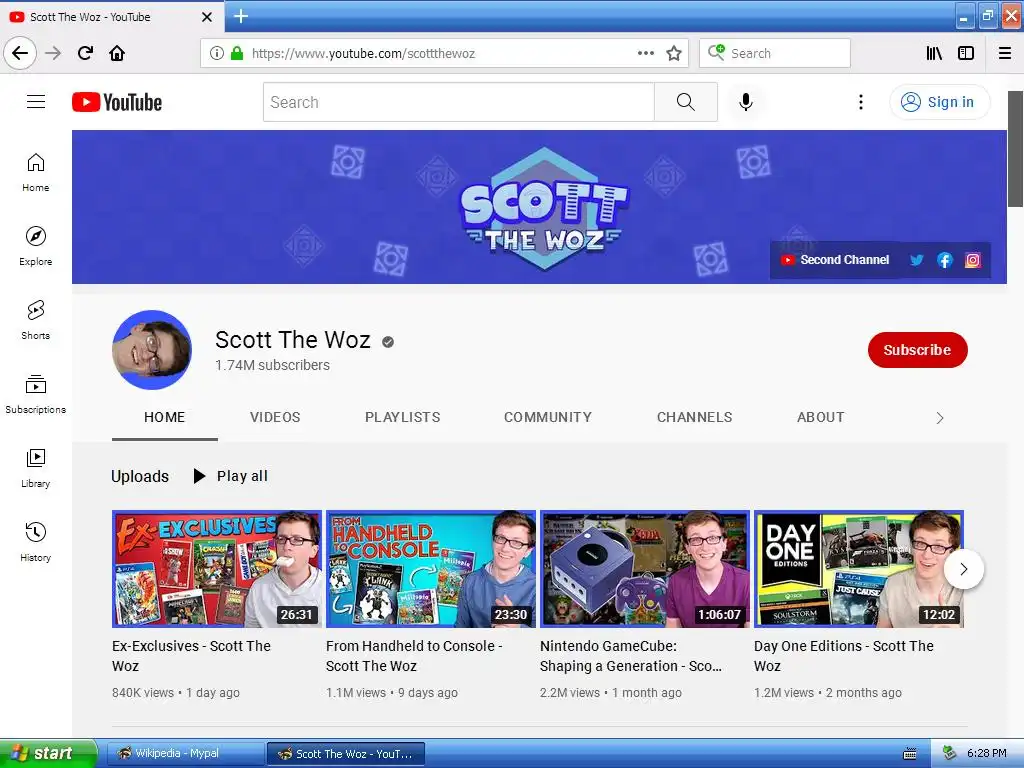Focus the browser Search box
This screenshot has height=768, width=1024.
pos(775,53)
